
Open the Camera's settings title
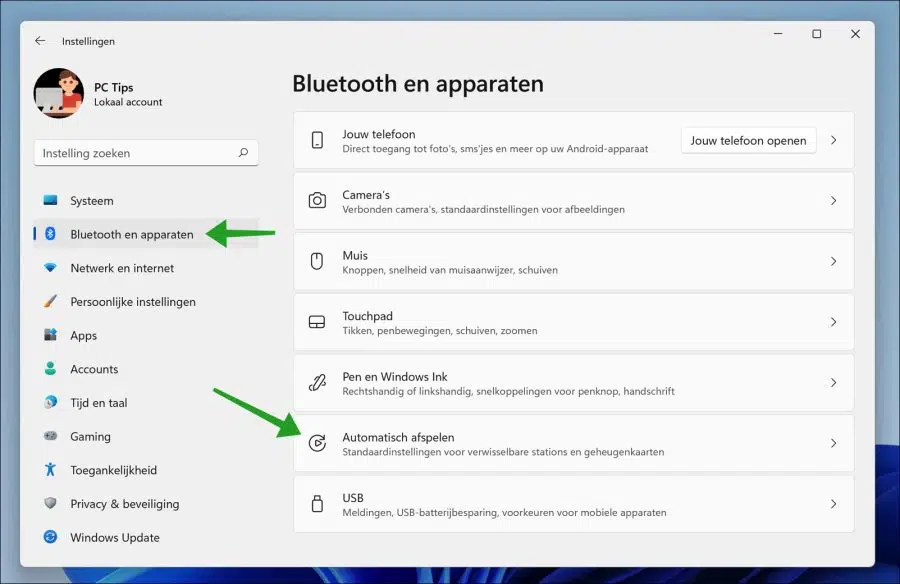coord(366,195)
